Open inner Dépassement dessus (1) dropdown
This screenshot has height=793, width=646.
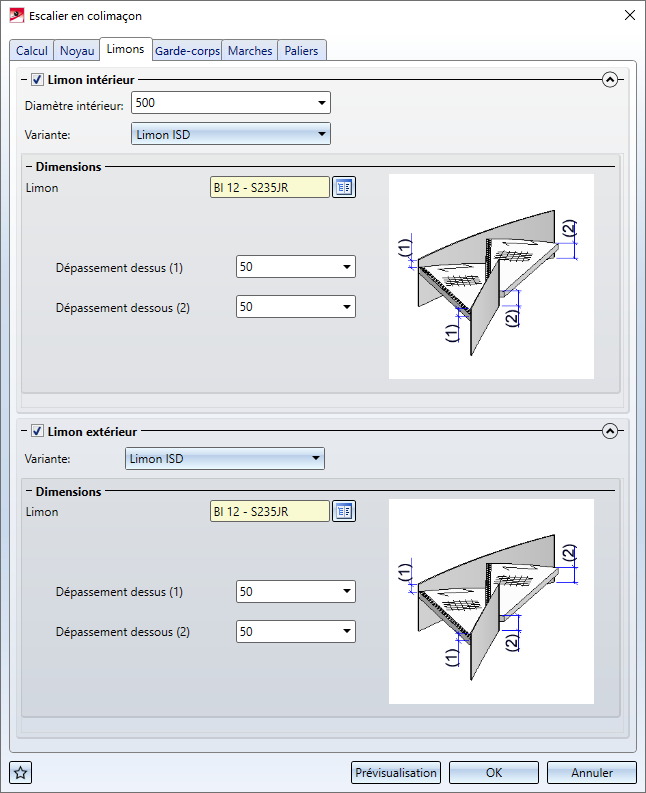point(347,267)
